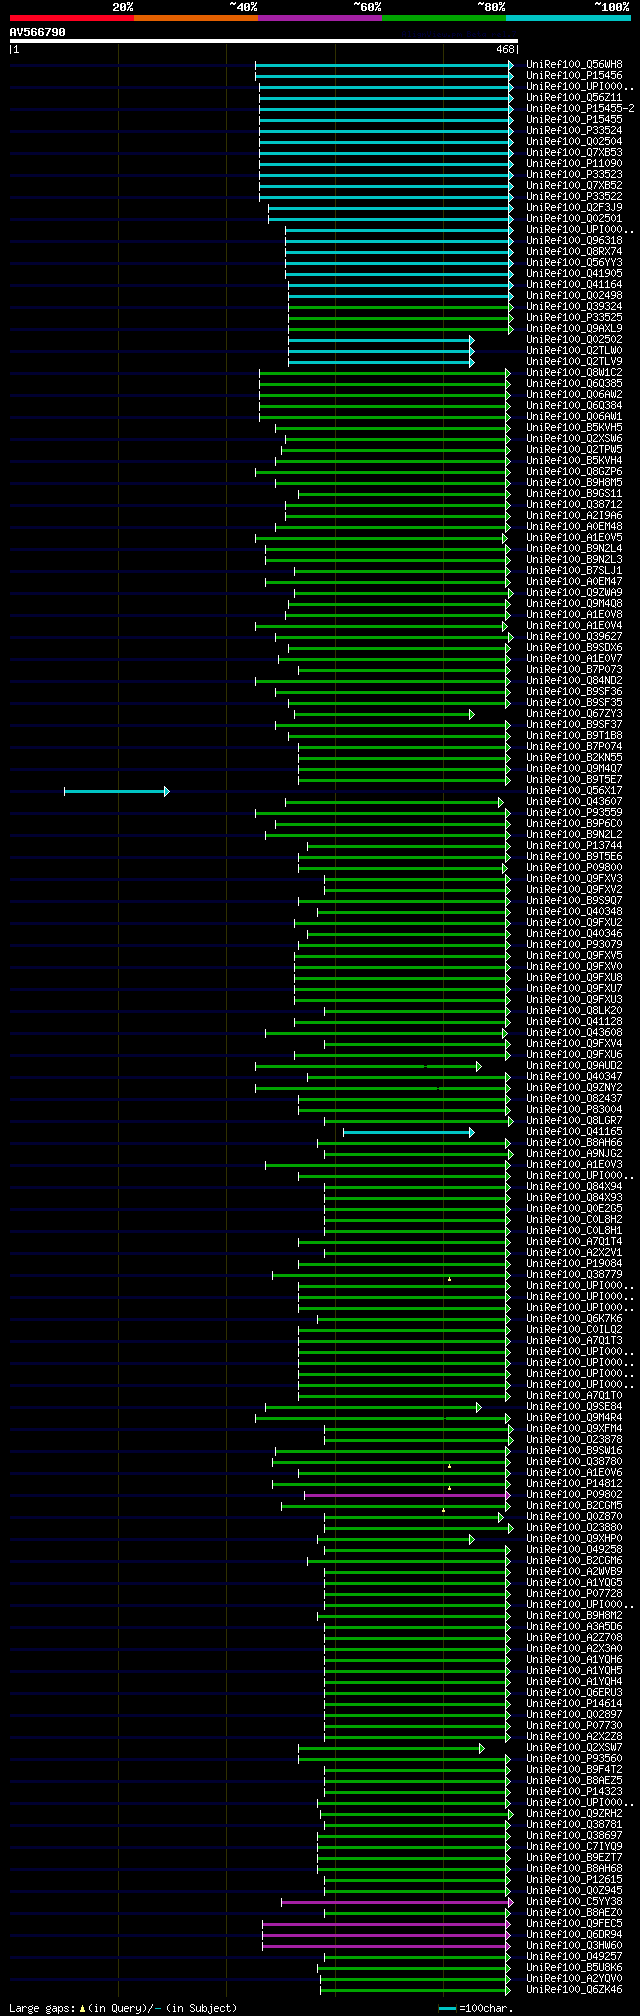Click the red 20% identity legend swatch
This screenshot has width=640, height=2016.
point(71,17)
